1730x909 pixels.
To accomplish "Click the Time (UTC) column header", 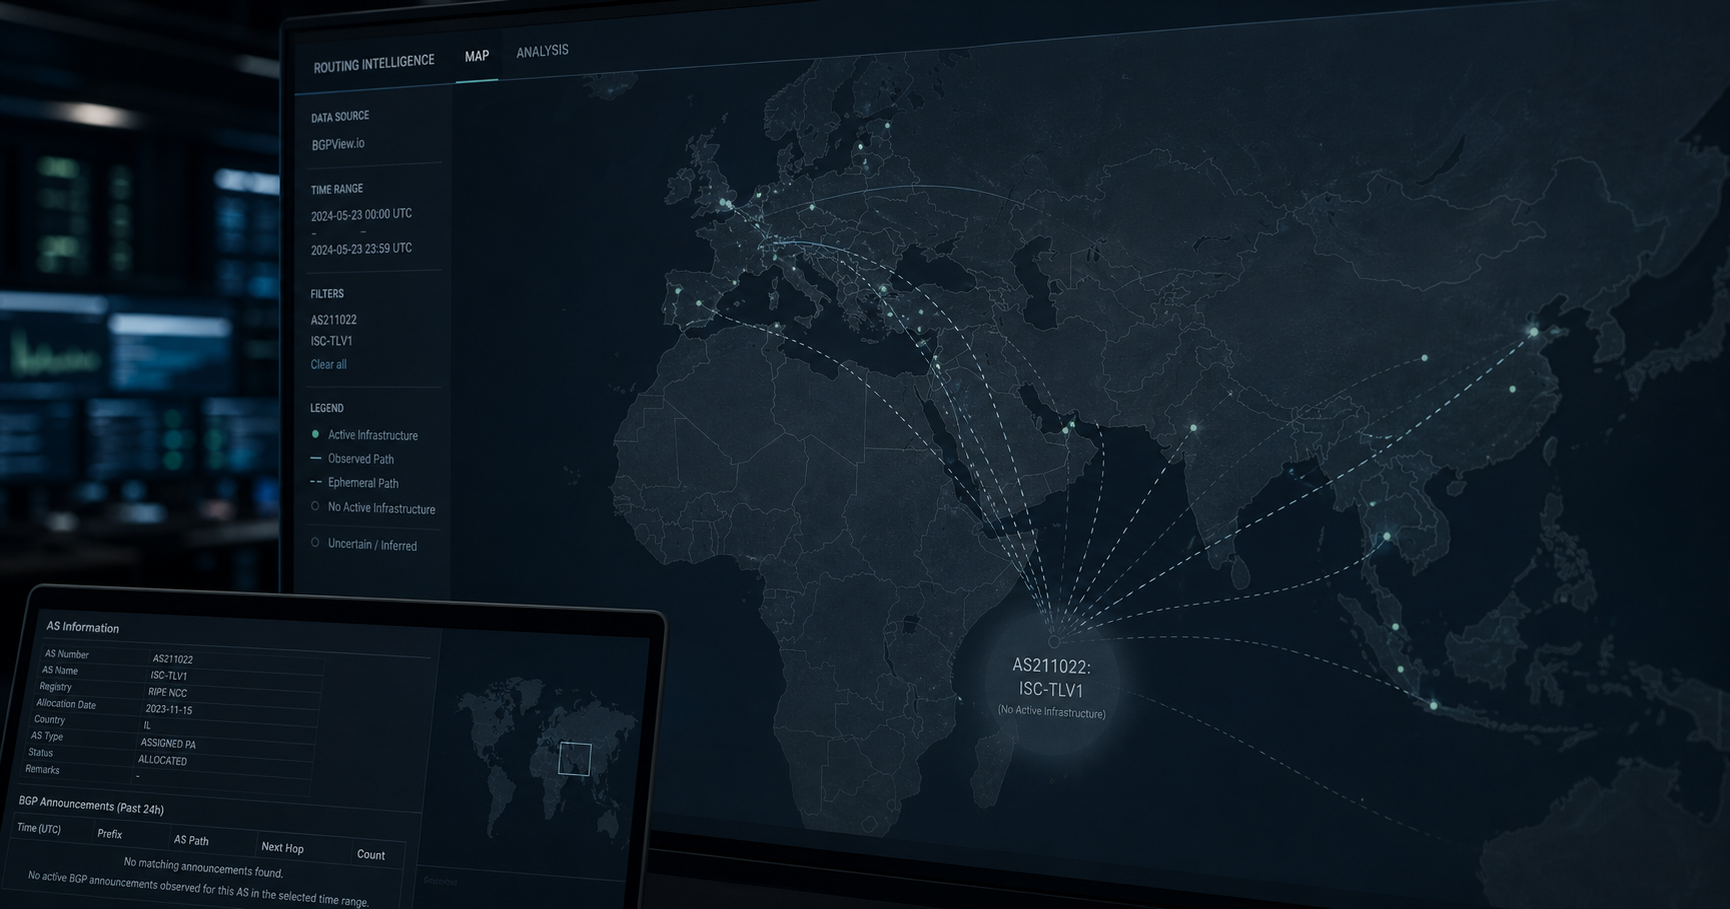I will coord(39,828).
